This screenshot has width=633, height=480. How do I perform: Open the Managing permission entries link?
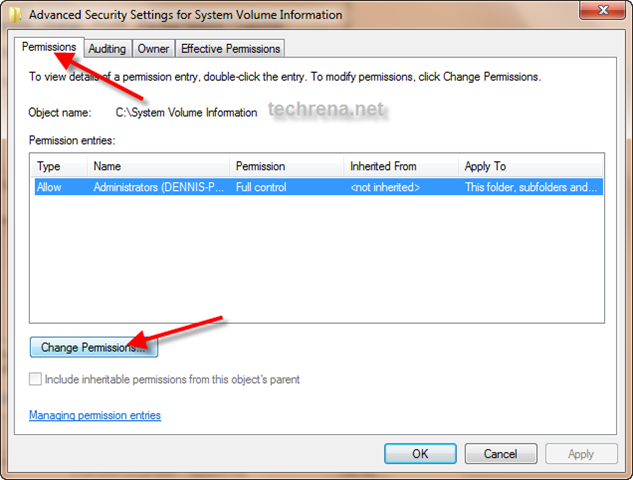tap(95, 415)
